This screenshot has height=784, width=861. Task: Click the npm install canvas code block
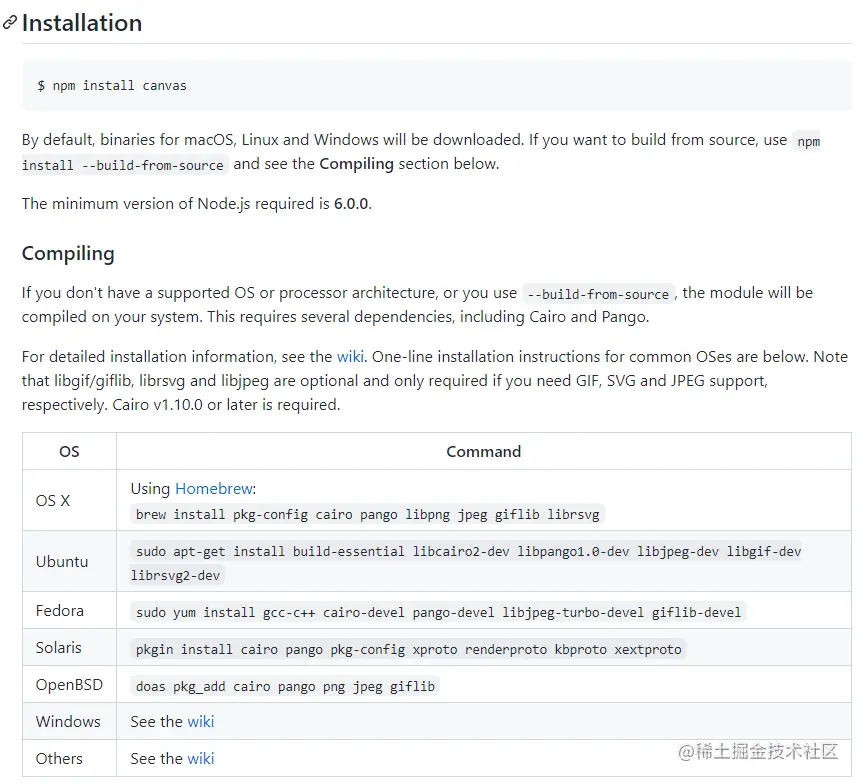click(x=112, y=85)
